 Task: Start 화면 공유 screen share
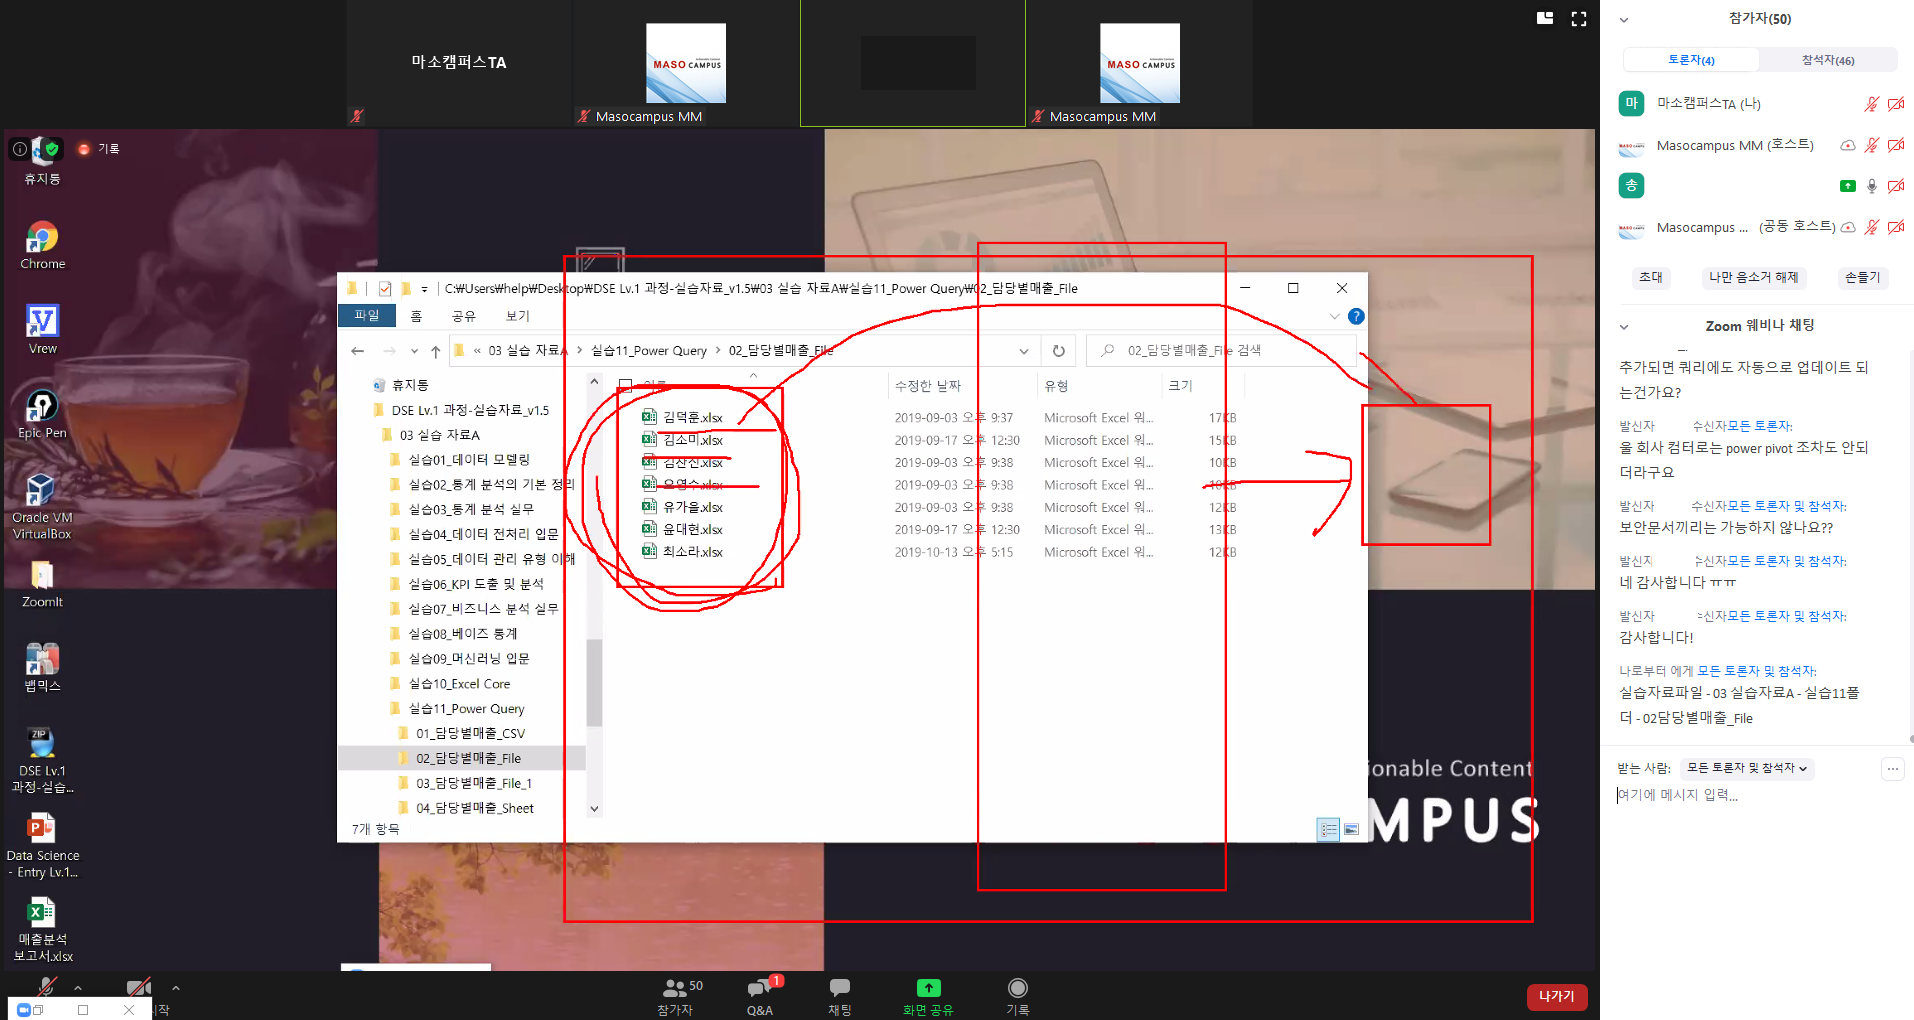928,989
